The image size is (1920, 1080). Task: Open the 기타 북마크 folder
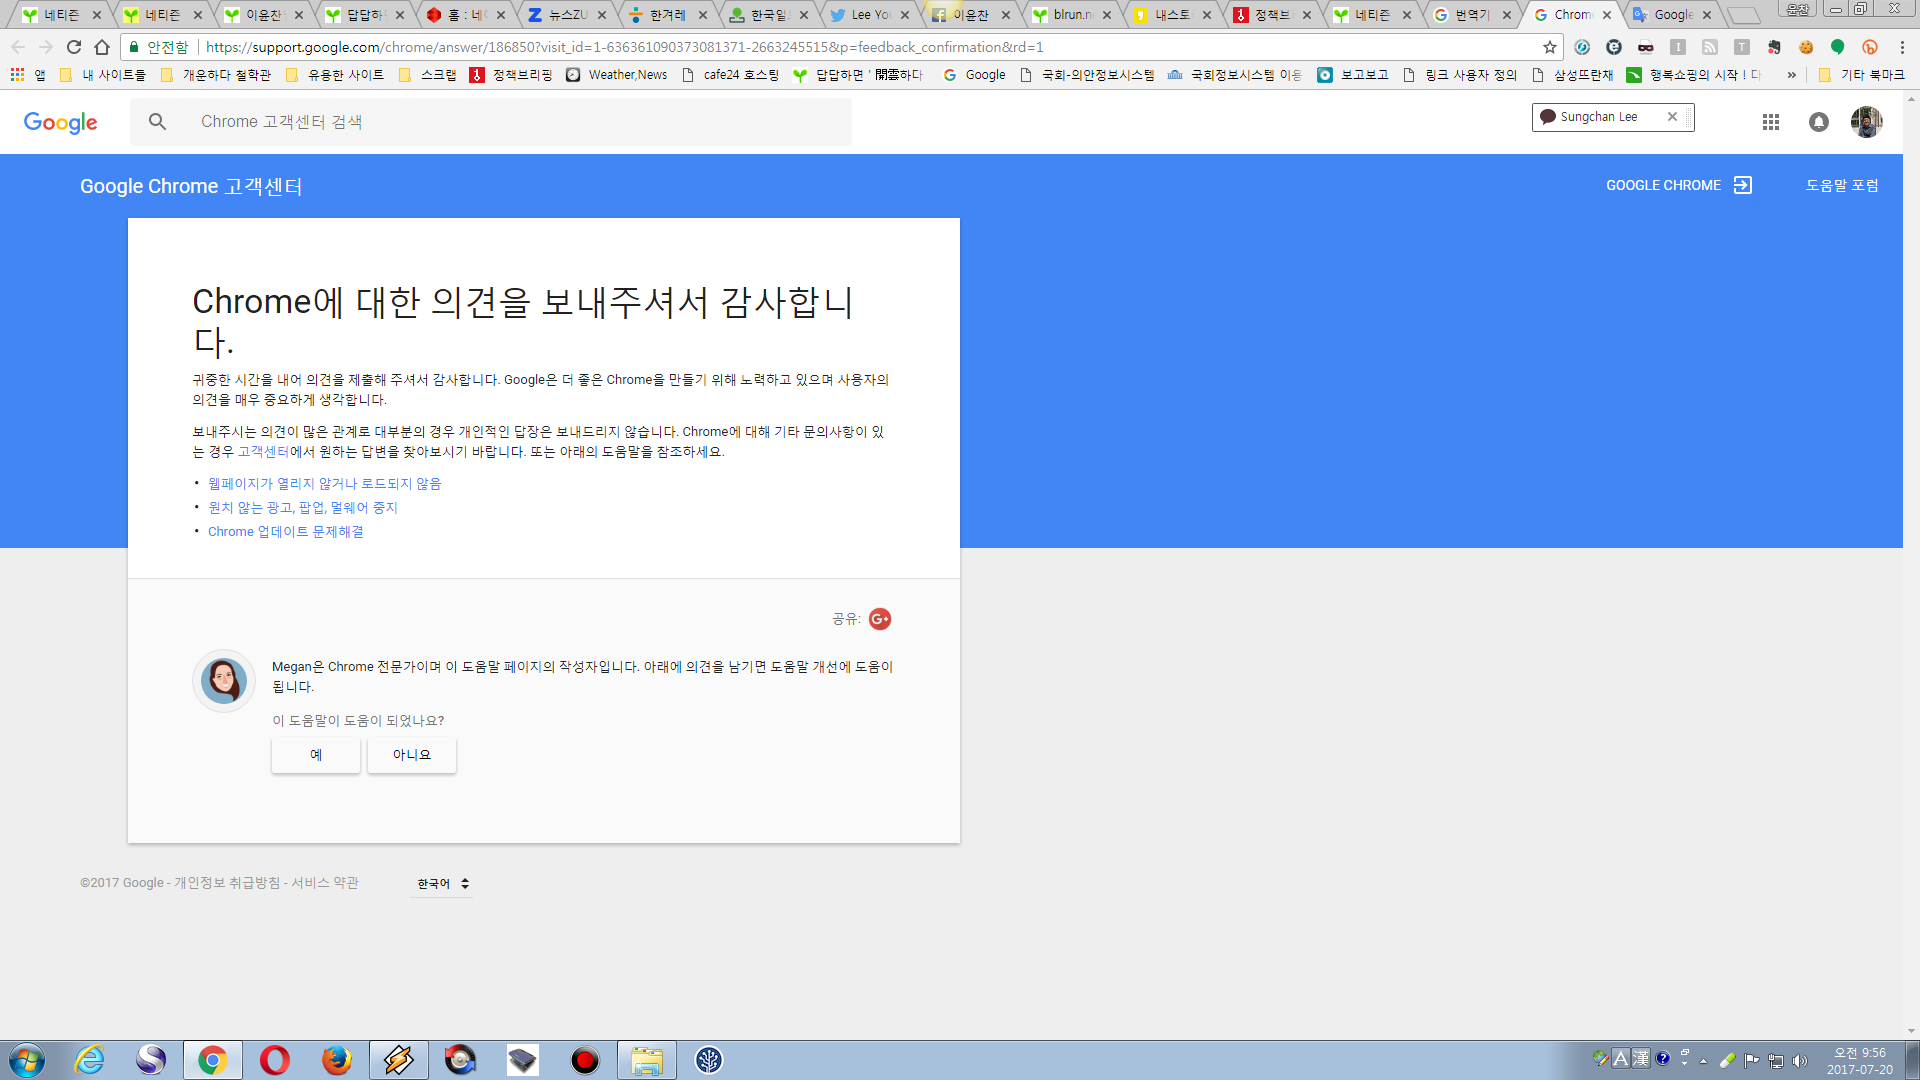1863,75
